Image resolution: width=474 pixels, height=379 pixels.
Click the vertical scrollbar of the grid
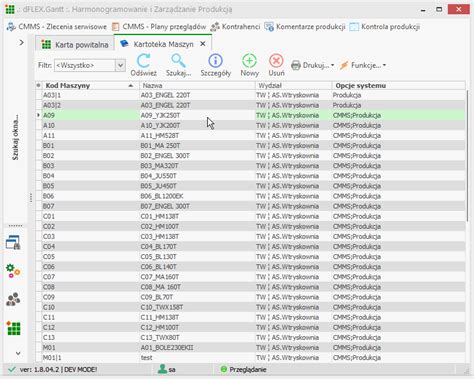click(x=468, y=157)
